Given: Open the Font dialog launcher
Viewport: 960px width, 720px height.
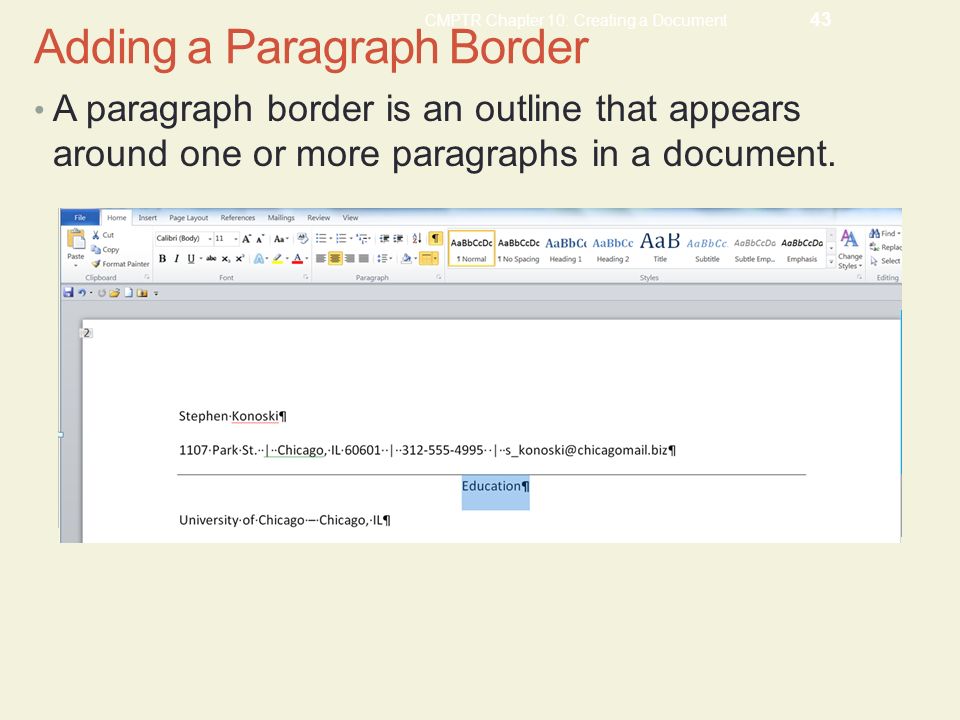Looking at the screenshot, I should coord(306,277).
